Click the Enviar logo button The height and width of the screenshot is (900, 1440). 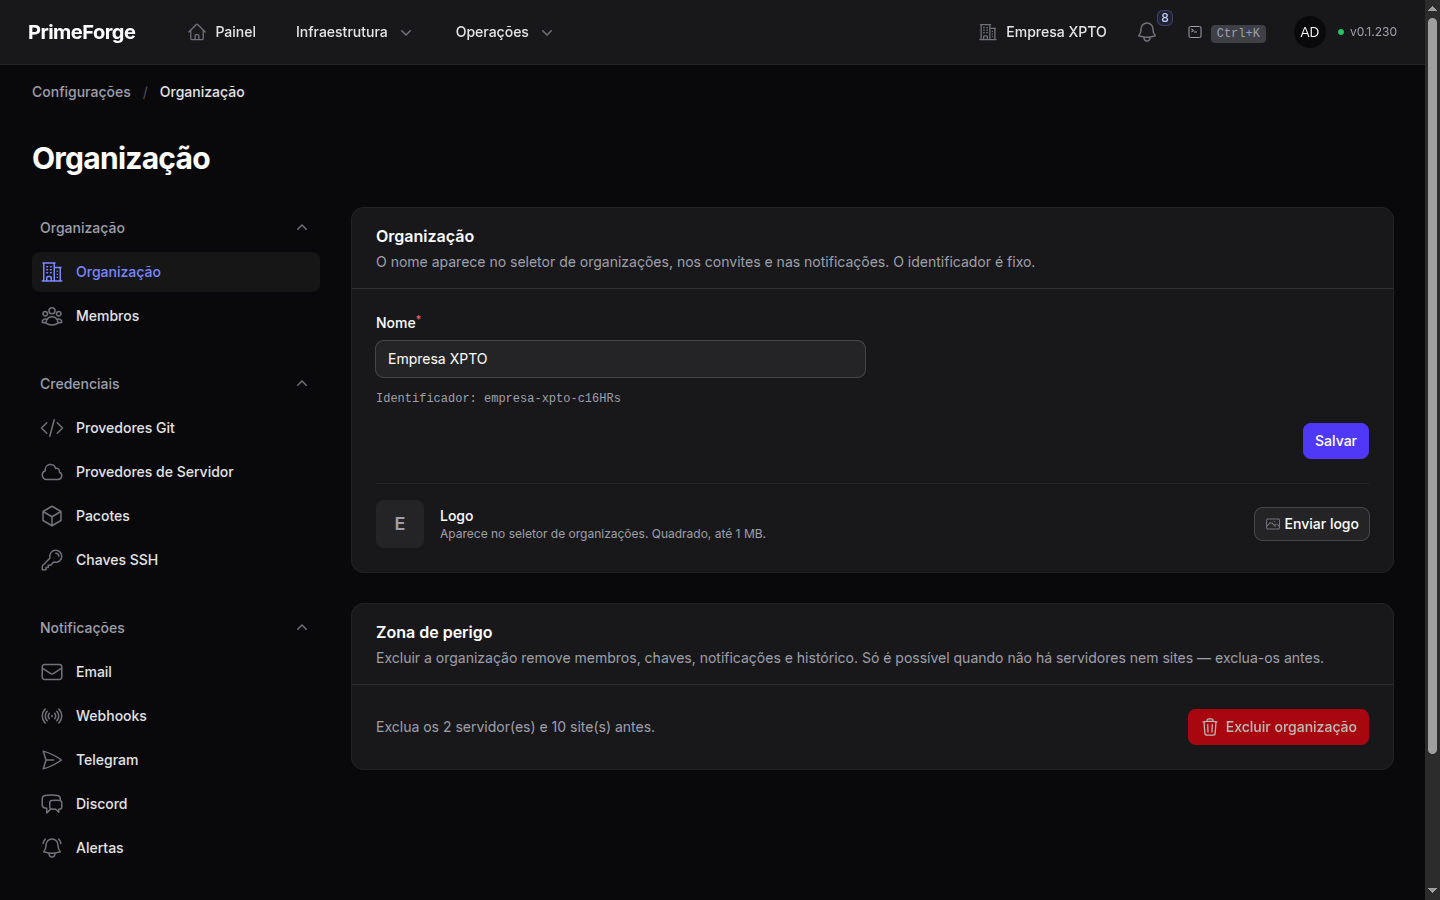[x=1311, y=524]
